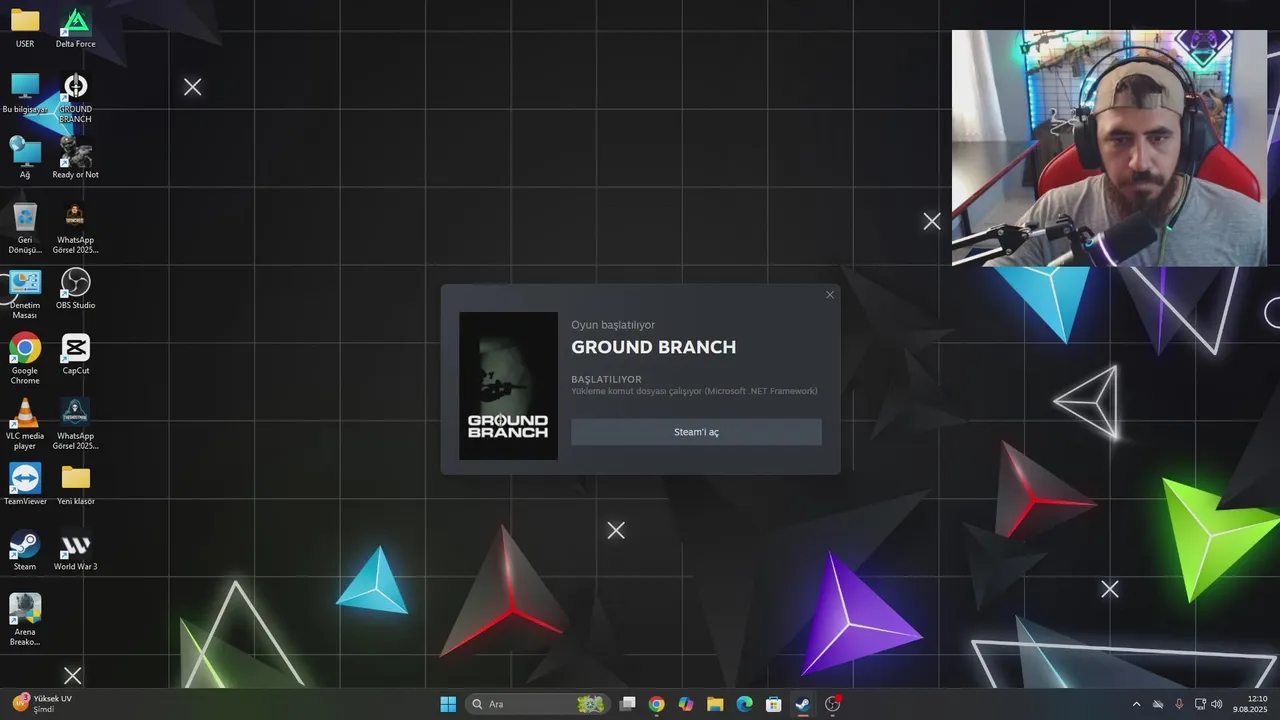1280x720 pixels.
Task: Switch to OBS Studio on taskbar
Action: 832,704
